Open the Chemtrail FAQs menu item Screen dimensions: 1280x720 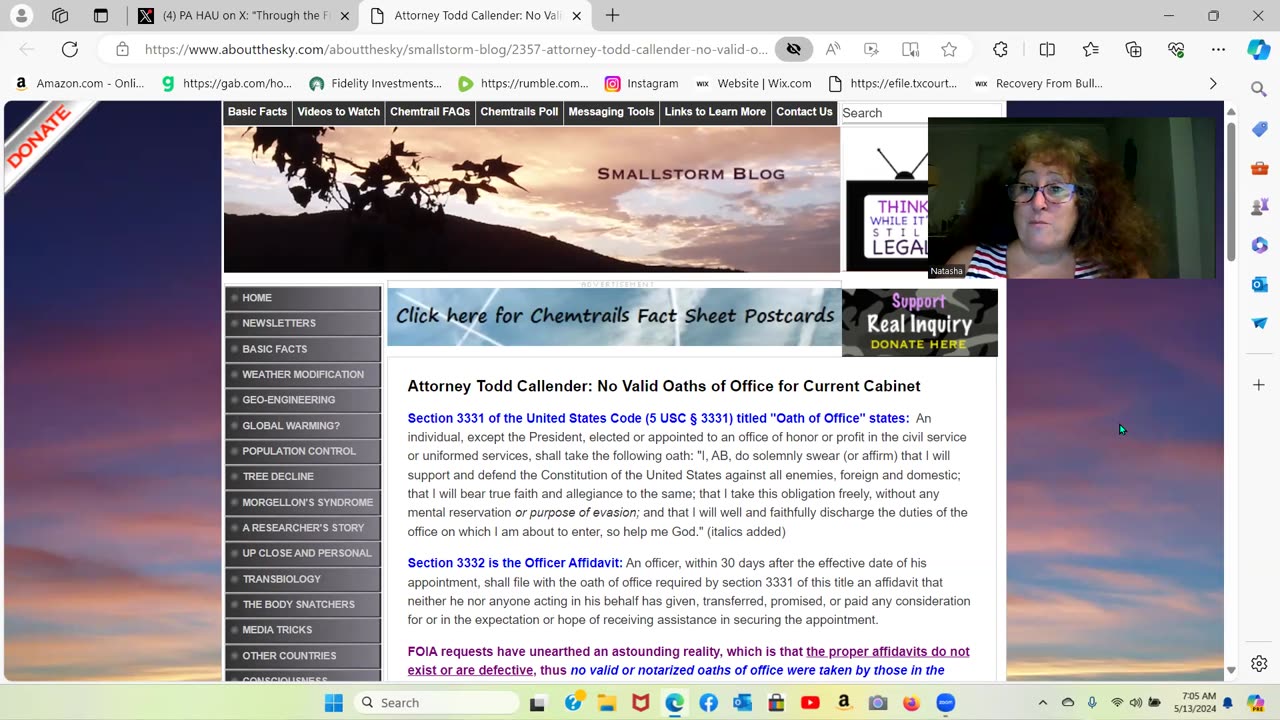point(430,112)
